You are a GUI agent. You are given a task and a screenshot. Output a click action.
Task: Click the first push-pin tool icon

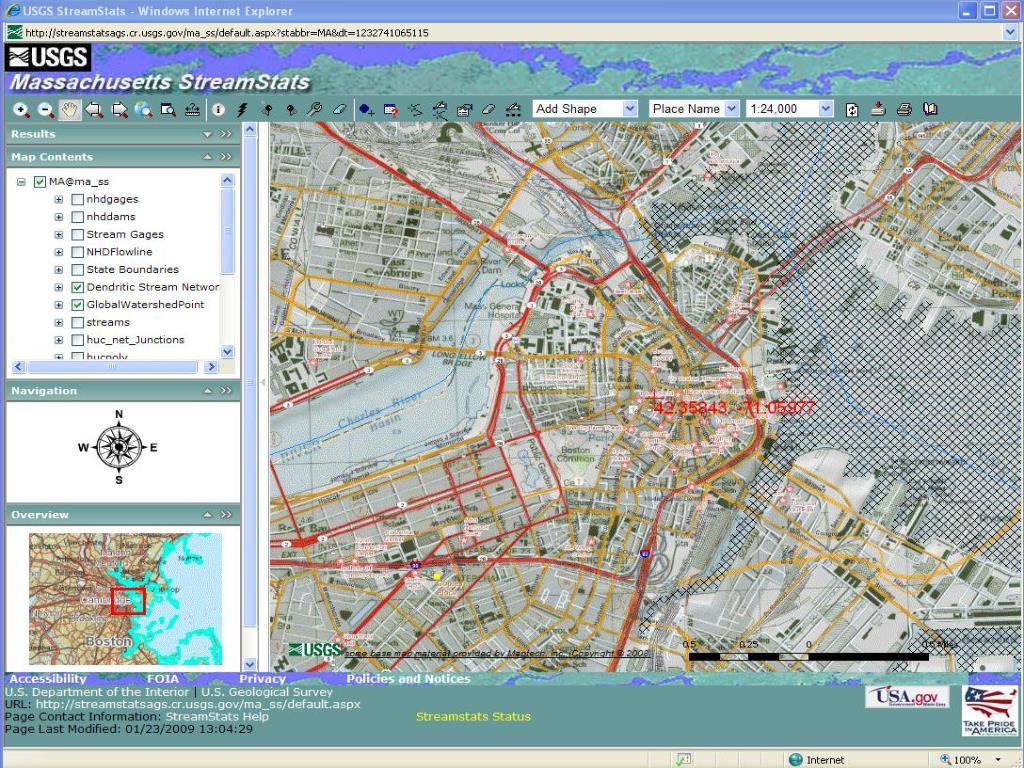tap(266, 110)
